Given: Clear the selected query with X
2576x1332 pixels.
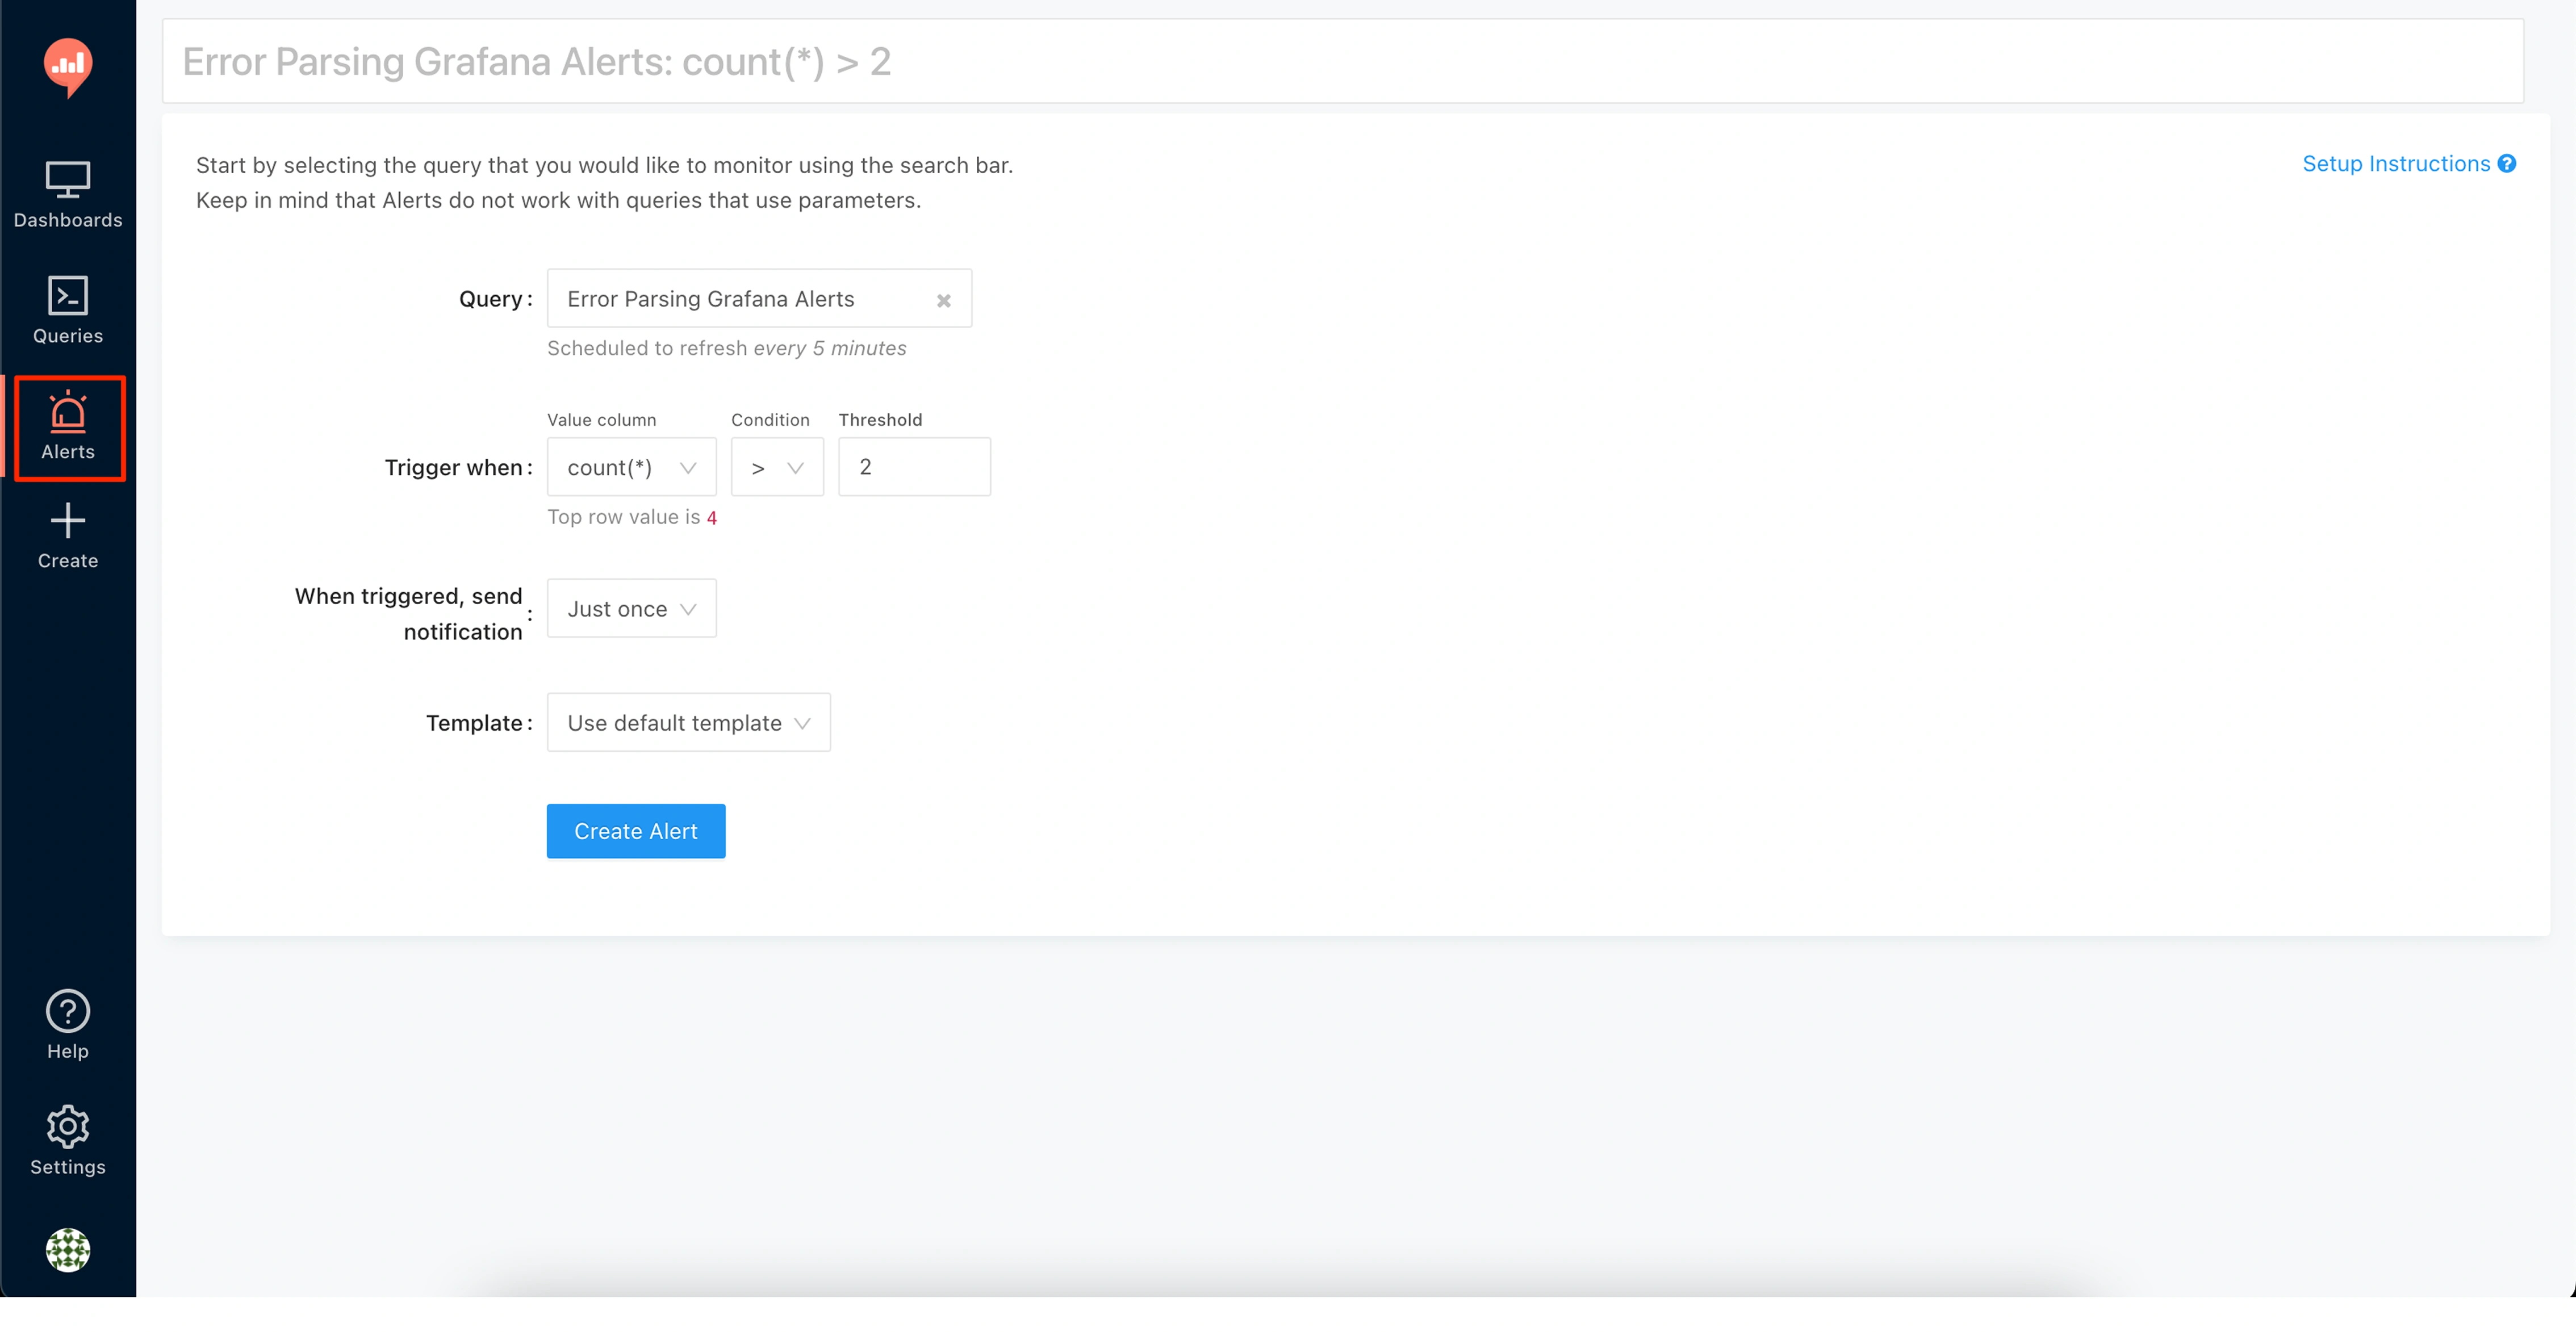Looking at the screenshot, I should (943, 300).
